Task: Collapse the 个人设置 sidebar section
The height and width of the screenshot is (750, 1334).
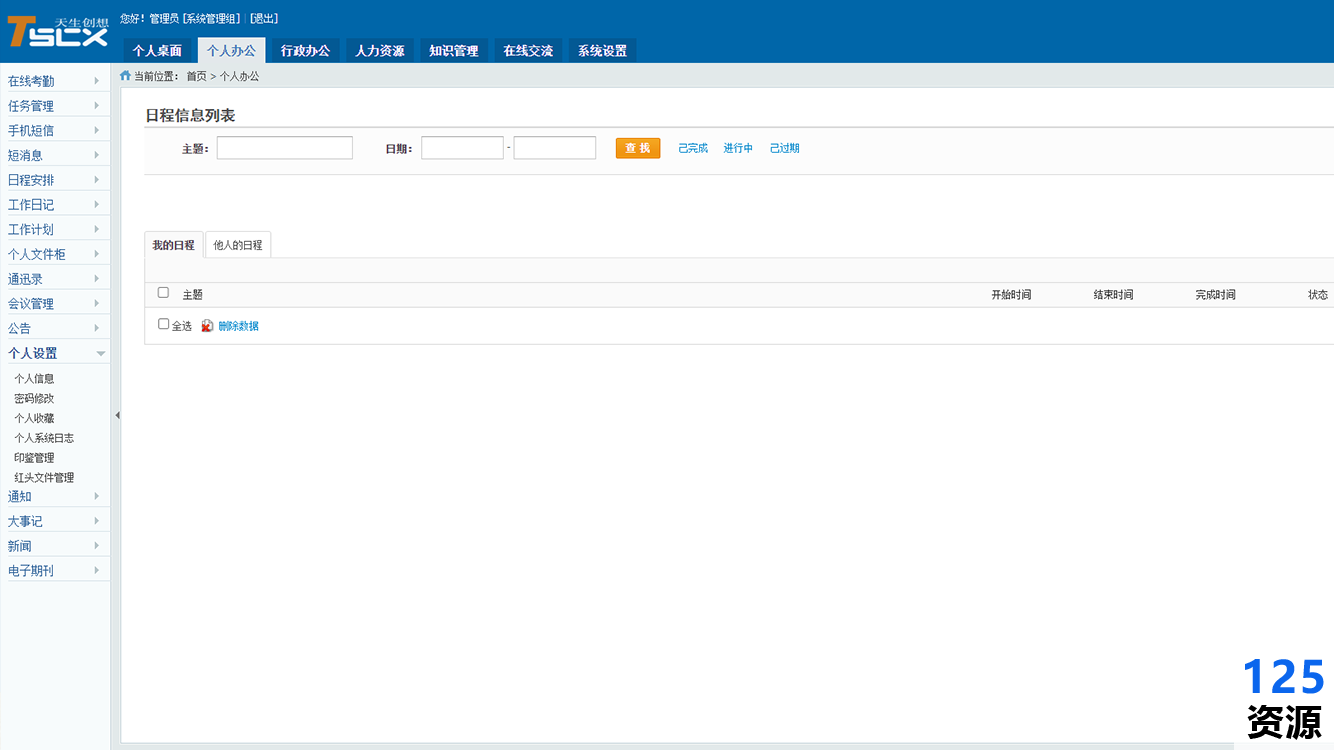Action: click(55, 353)
